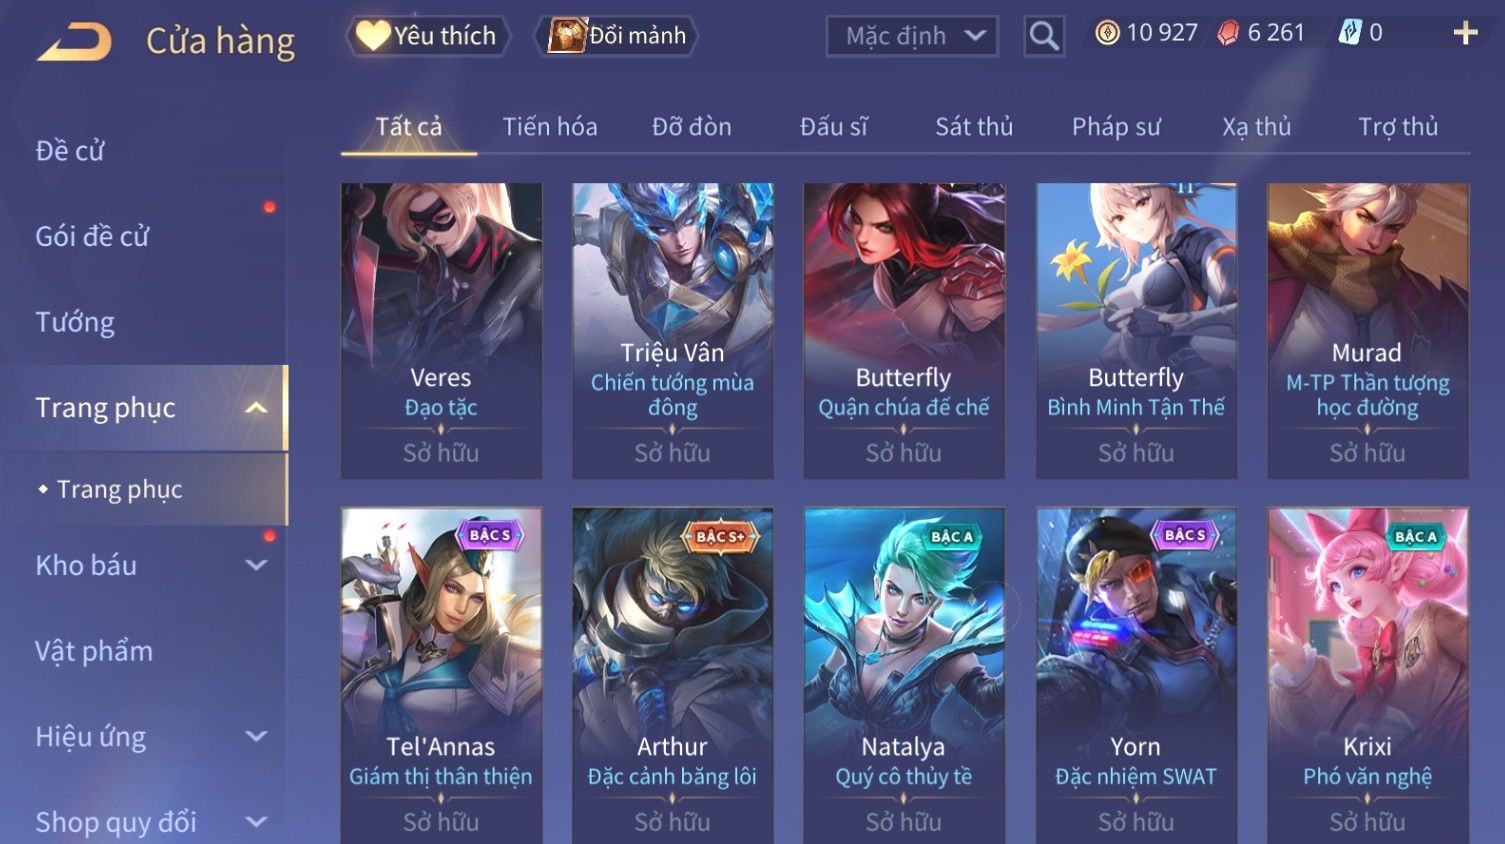Expand the Kho báu sidebar section
The image size is (1505, 844).
pos(256,565)
